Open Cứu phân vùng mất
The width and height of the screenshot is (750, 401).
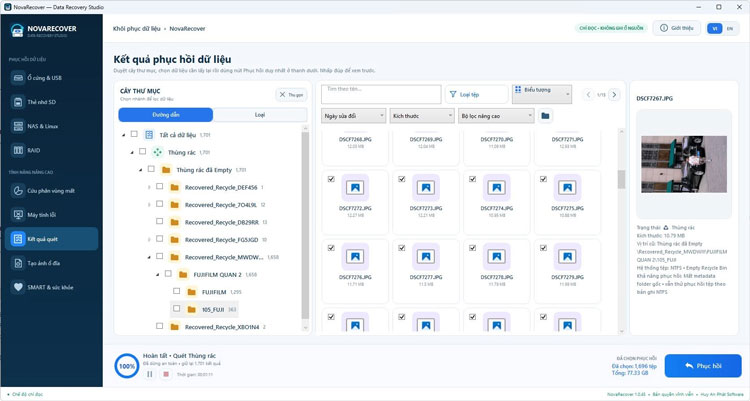tap(51, 190)
